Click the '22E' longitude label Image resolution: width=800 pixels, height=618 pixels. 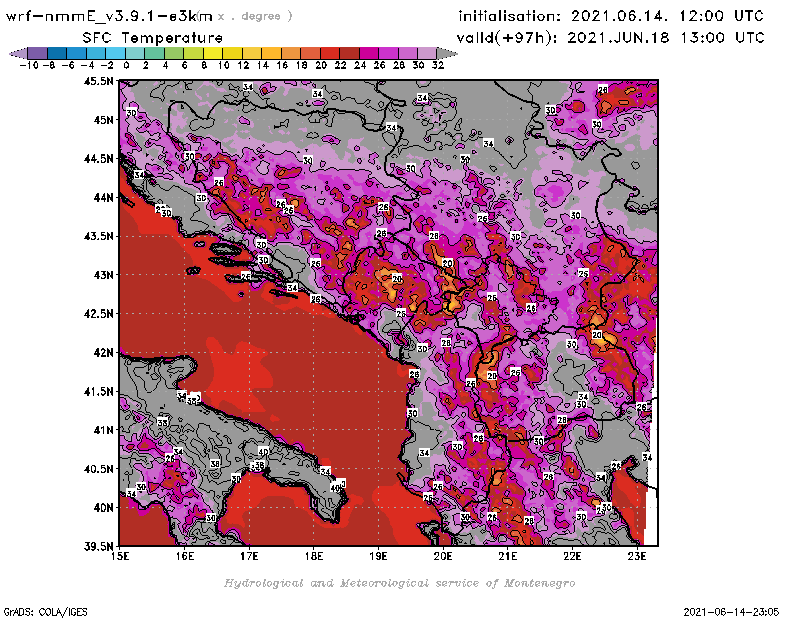point(572,556)
